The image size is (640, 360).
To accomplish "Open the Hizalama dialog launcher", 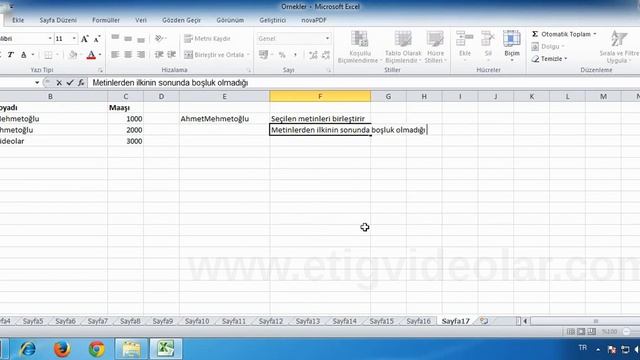I will [x=249, y=70].
